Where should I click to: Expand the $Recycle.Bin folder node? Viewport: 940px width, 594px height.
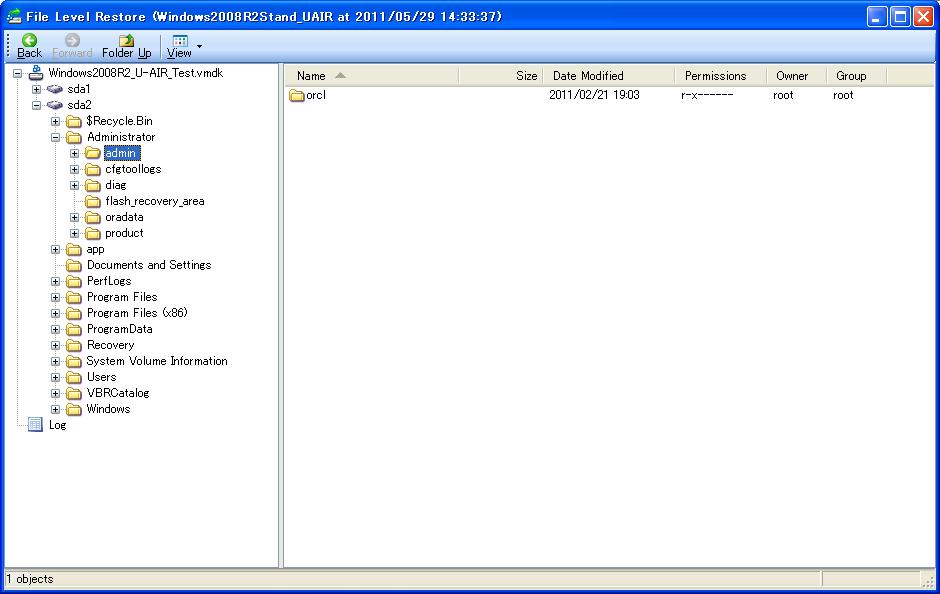(55, 121)
